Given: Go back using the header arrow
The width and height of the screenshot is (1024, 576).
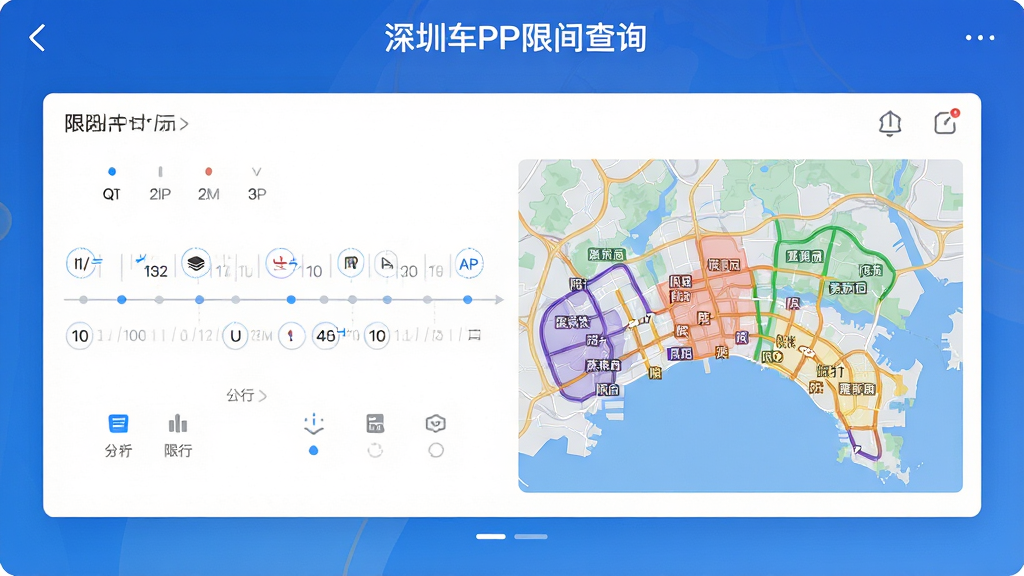Looking at the screenshot, I should click(37, 38).
